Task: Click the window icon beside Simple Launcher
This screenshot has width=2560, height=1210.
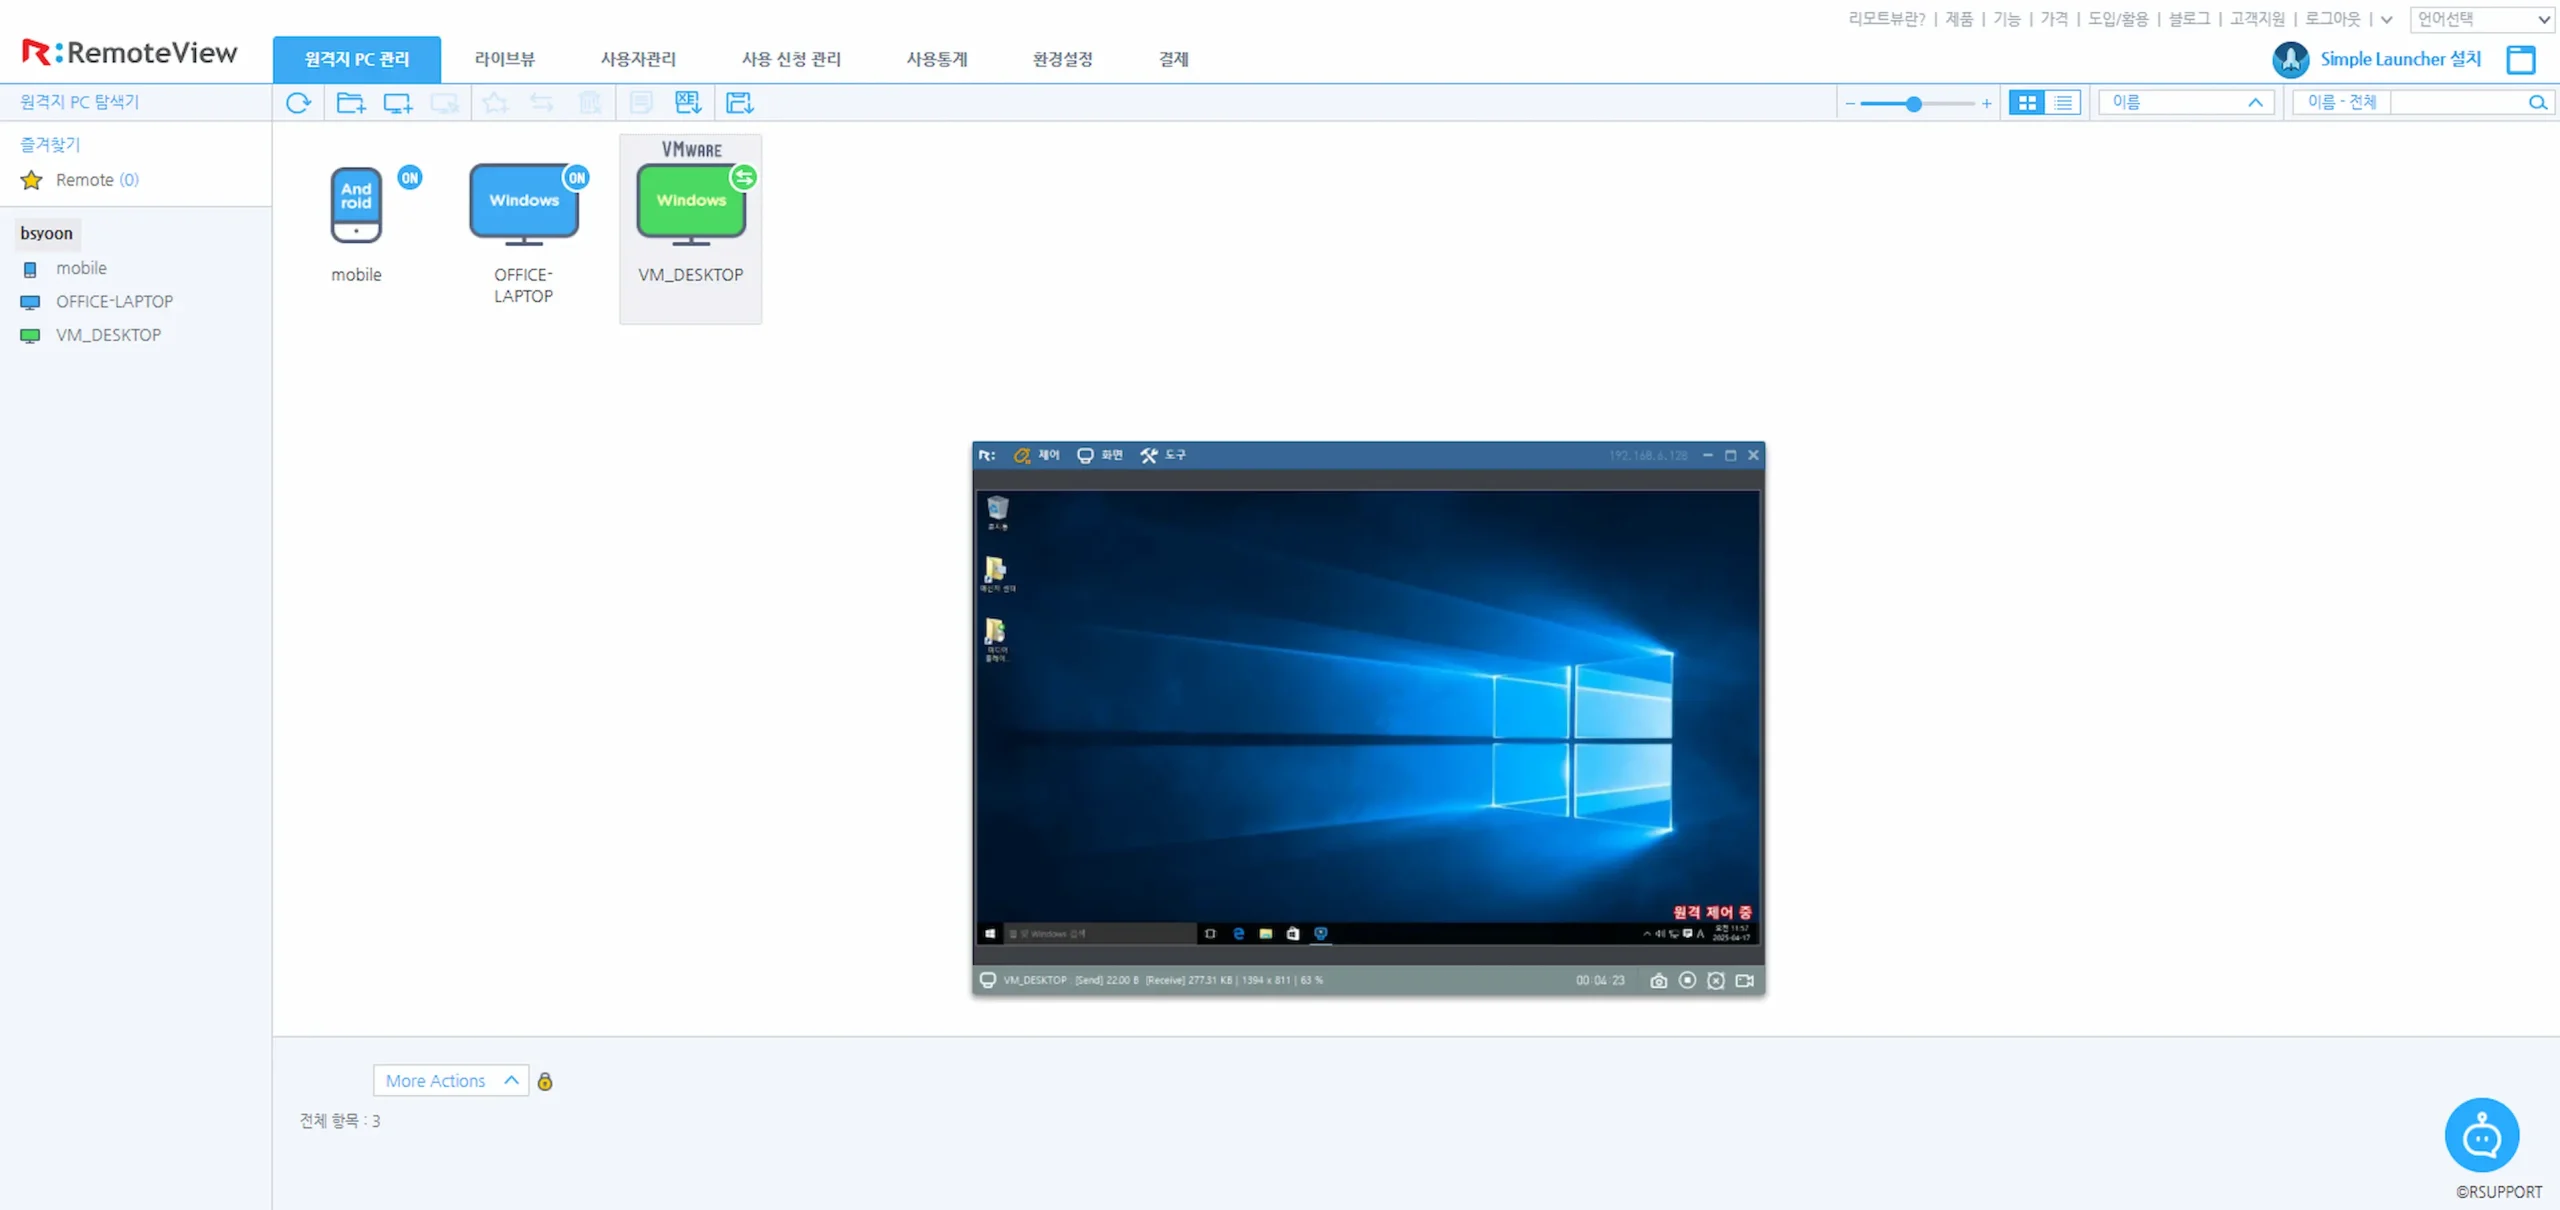Action: (x=2521, y=60)
